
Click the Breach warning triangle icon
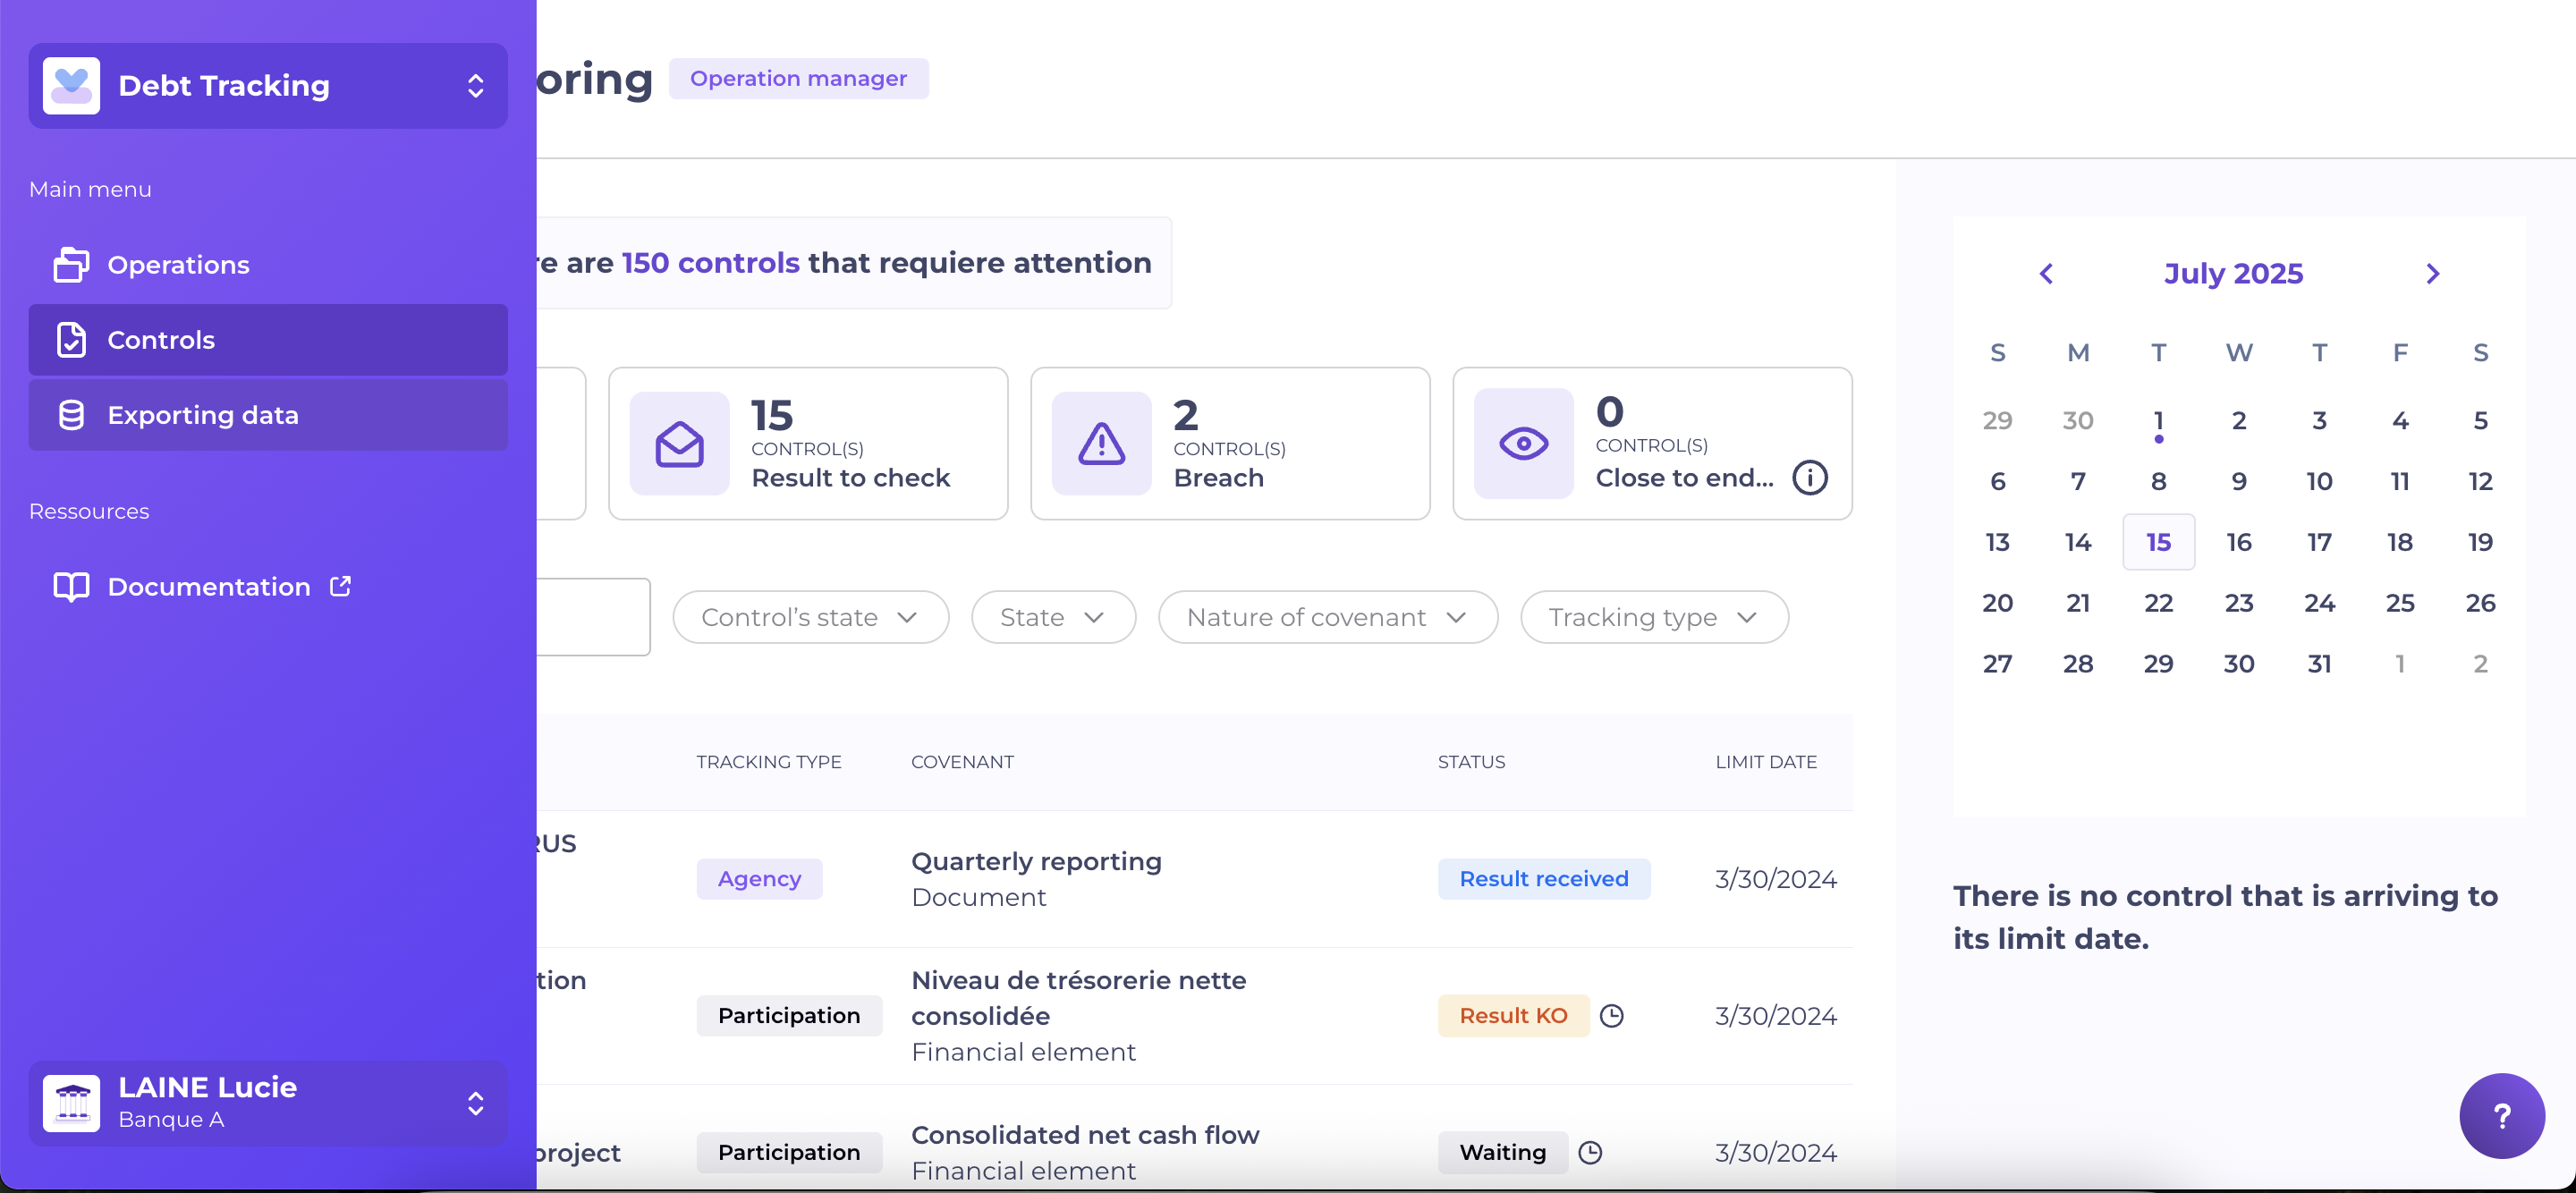[1101, 443]
